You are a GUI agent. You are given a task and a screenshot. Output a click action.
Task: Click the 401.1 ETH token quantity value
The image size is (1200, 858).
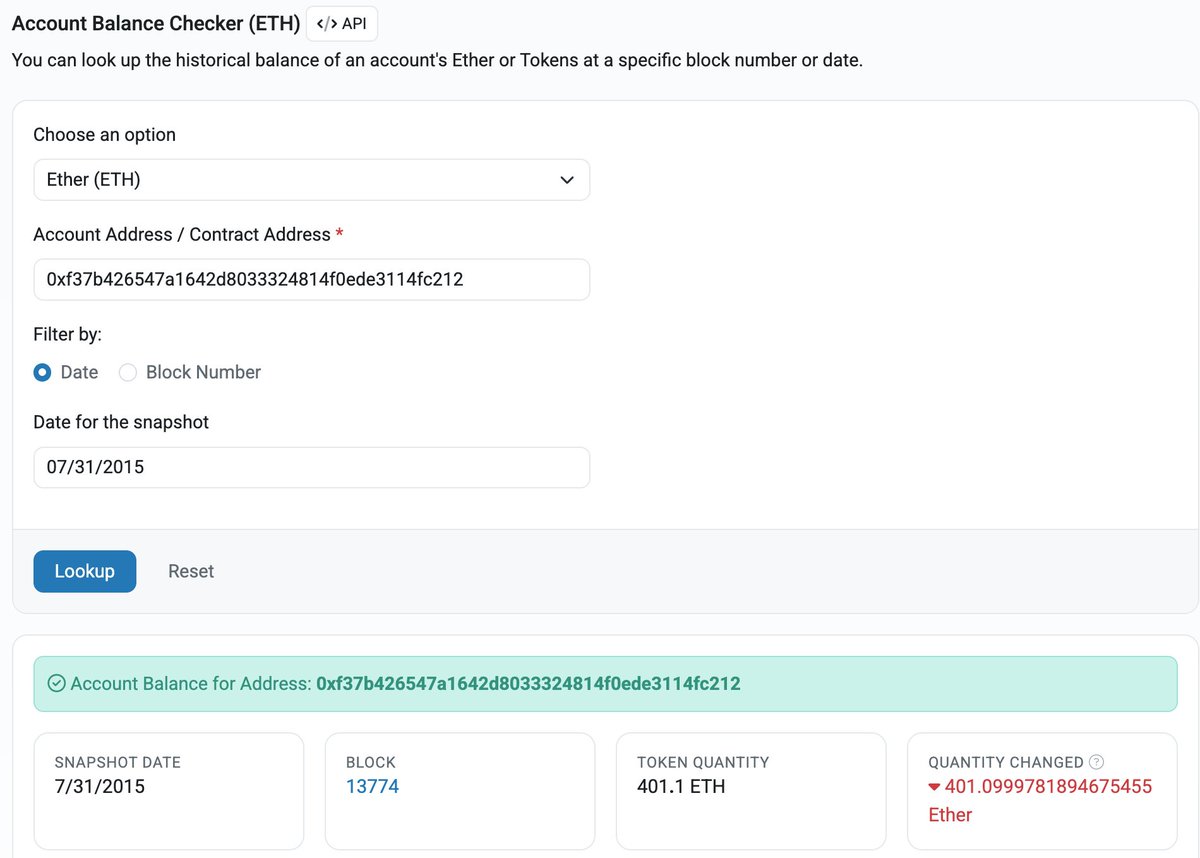[x=681, y=787]
